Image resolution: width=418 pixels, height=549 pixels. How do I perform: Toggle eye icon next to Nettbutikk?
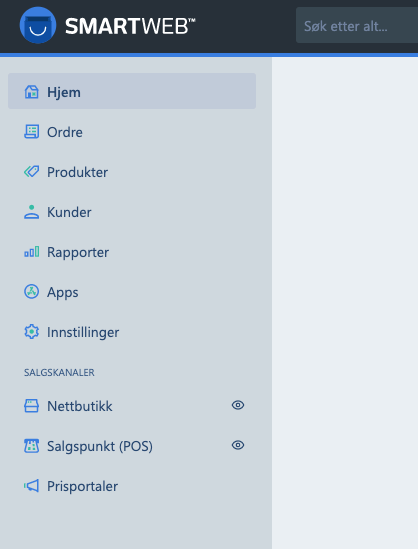238,405
